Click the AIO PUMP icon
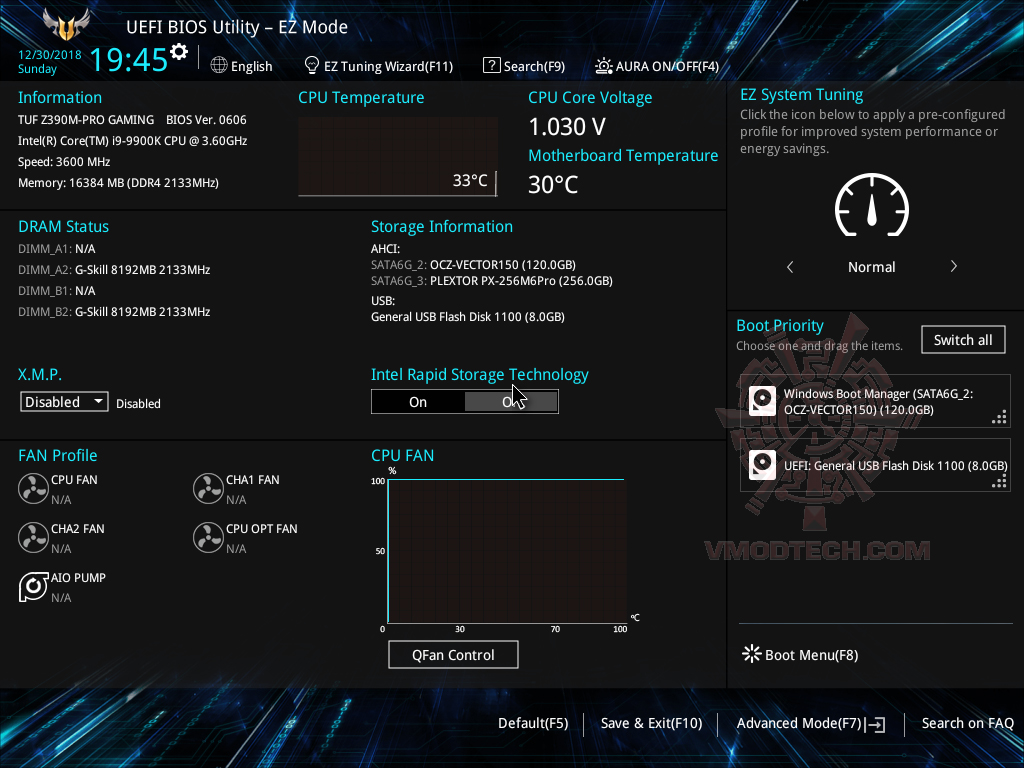1024x768 pixels. point(34,586)
